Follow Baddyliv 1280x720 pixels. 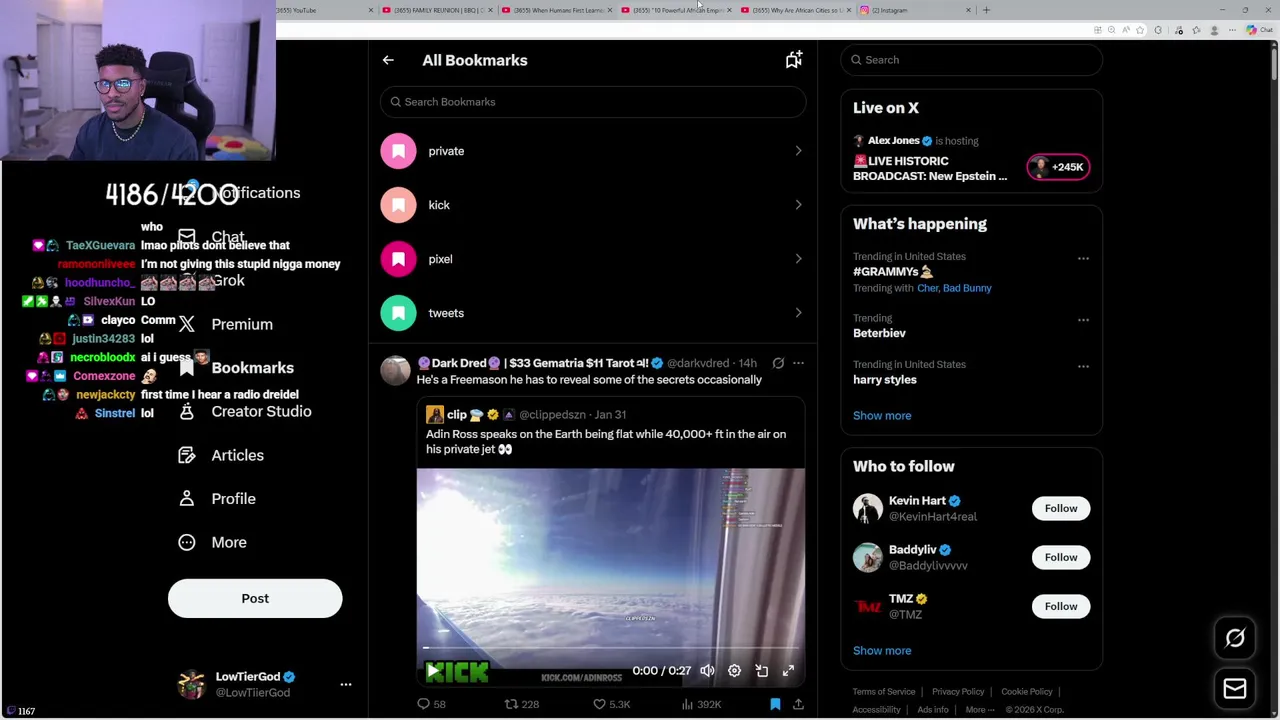click(1061, 557)
